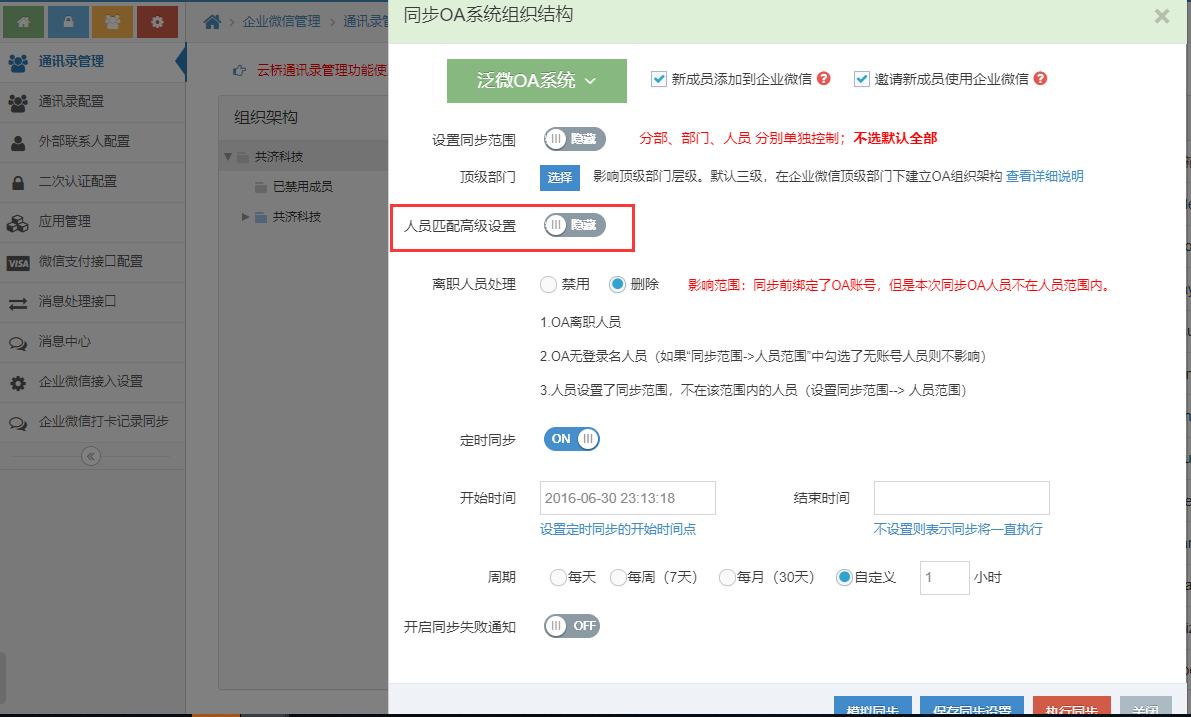Click the blue 选择 button

560,178
